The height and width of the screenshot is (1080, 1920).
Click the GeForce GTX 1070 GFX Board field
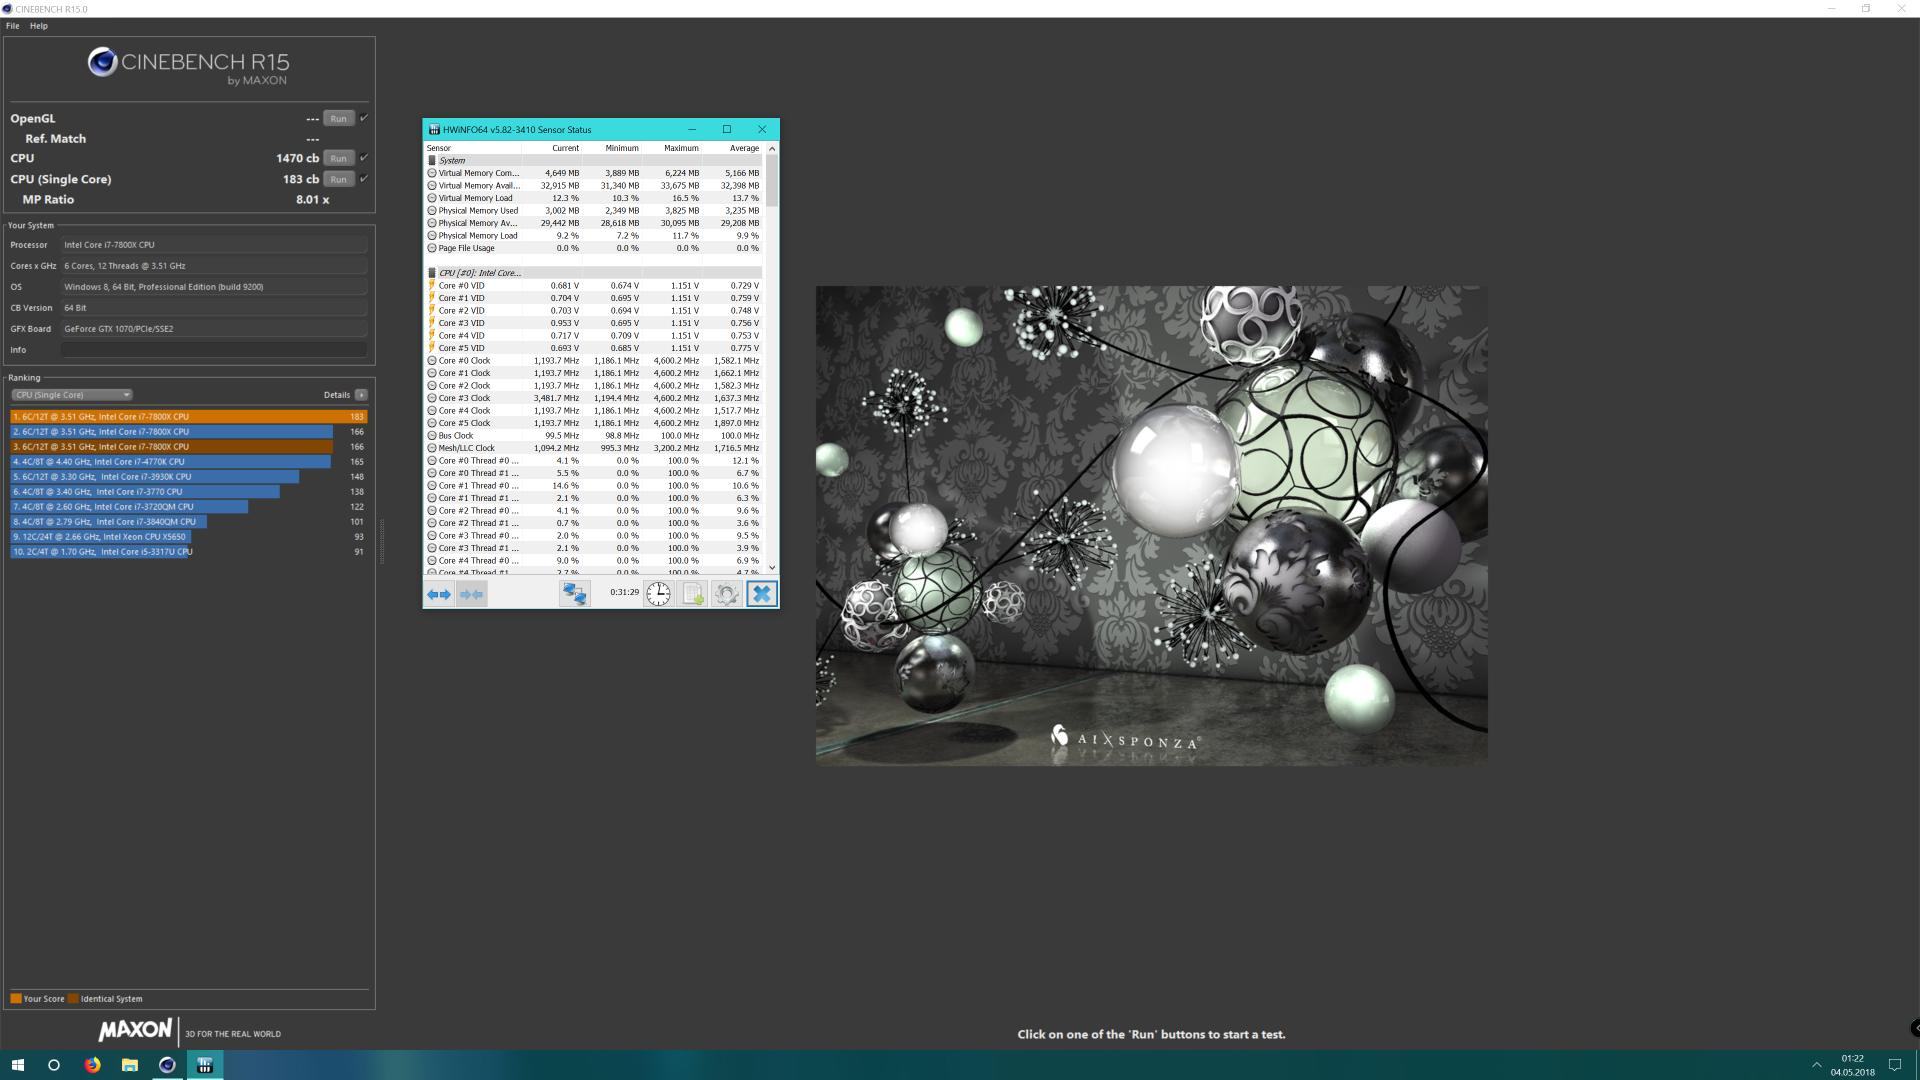[214, 329]
